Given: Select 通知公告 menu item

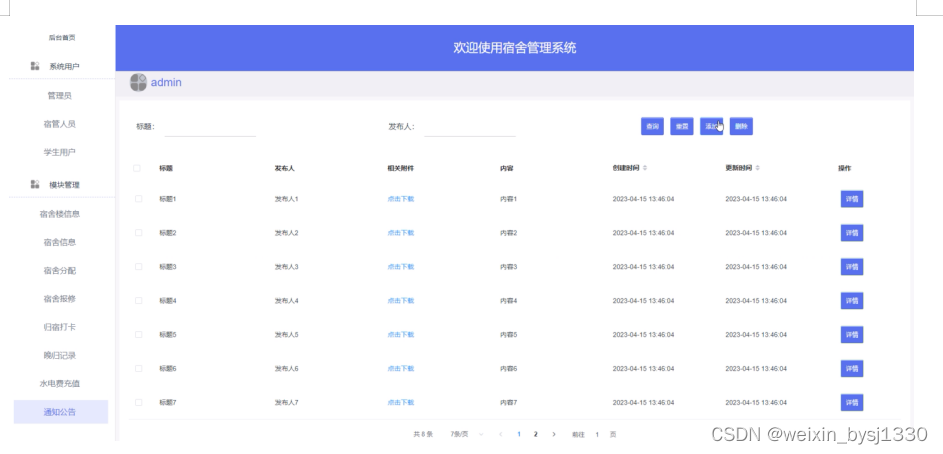Looking at the screenshot, I should (x=61, y=412).
